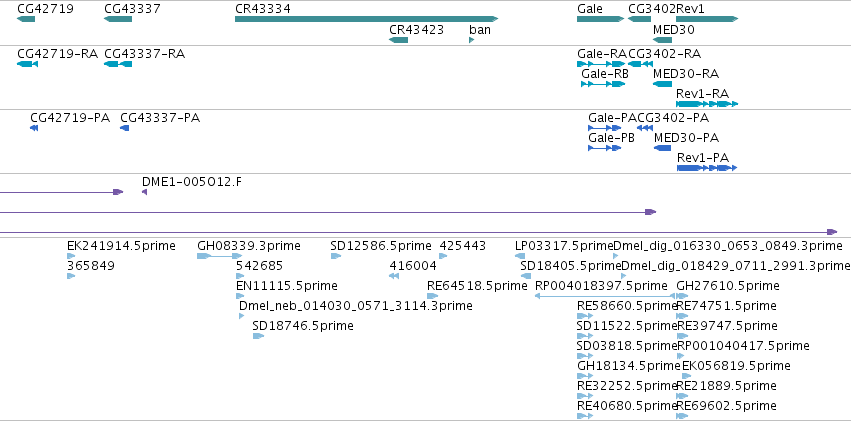The height and width of the screenshot is (421, 851).
Task: Select the long CR43334 gene bar
Action: 366,19
